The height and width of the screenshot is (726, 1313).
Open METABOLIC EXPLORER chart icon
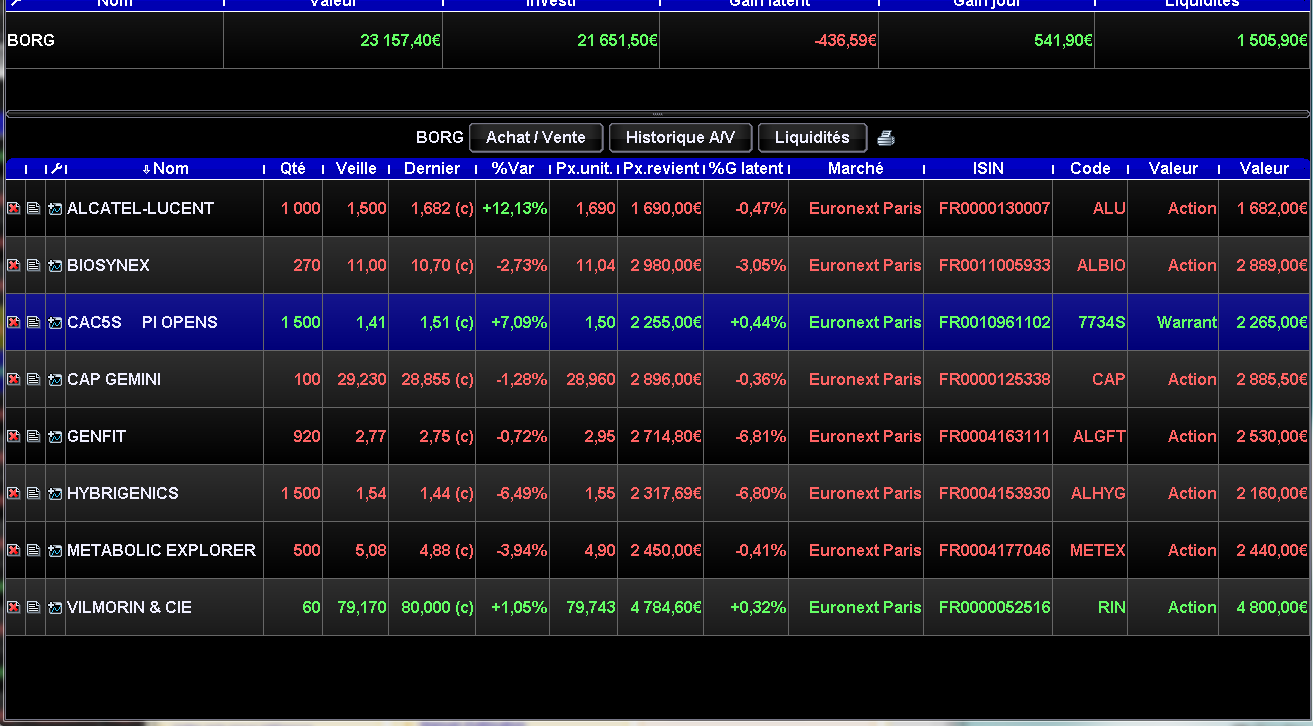[x=55, y=550]
